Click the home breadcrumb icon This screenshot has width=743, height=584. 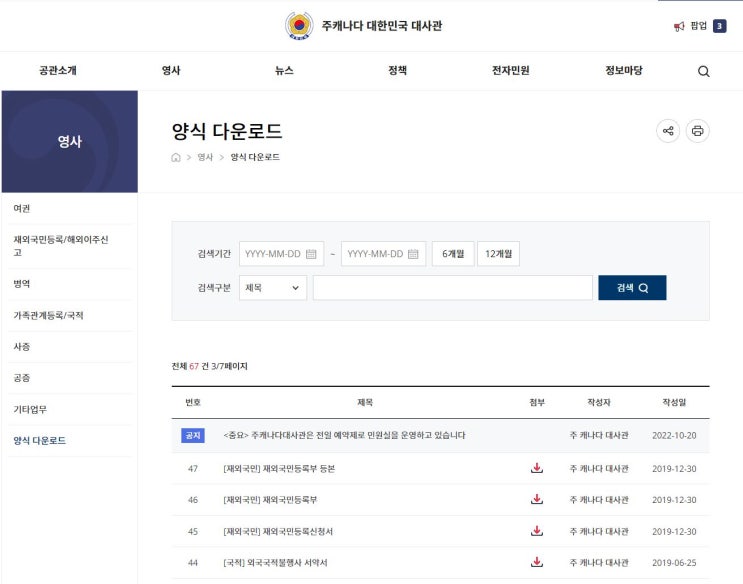click(176, 157)
